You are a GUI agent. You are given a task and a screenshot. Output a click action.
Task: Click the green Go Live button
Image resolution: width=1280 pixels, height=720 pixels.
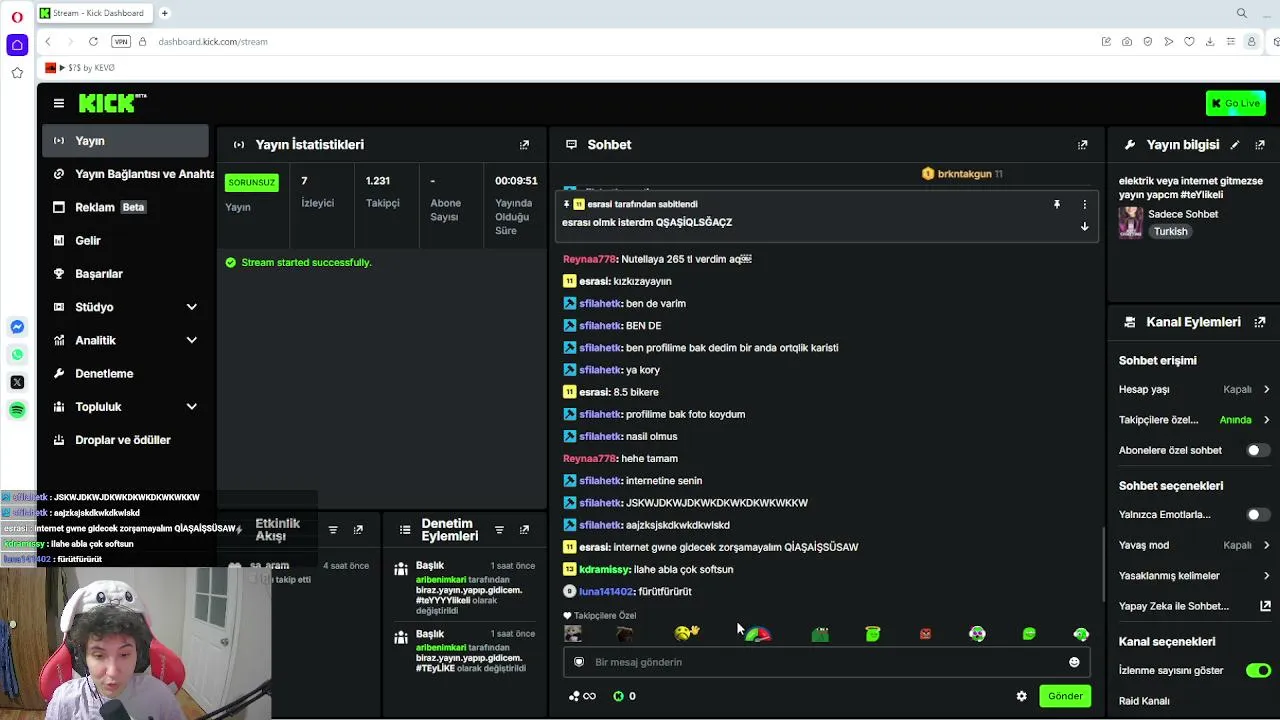tap(1235, 103)
